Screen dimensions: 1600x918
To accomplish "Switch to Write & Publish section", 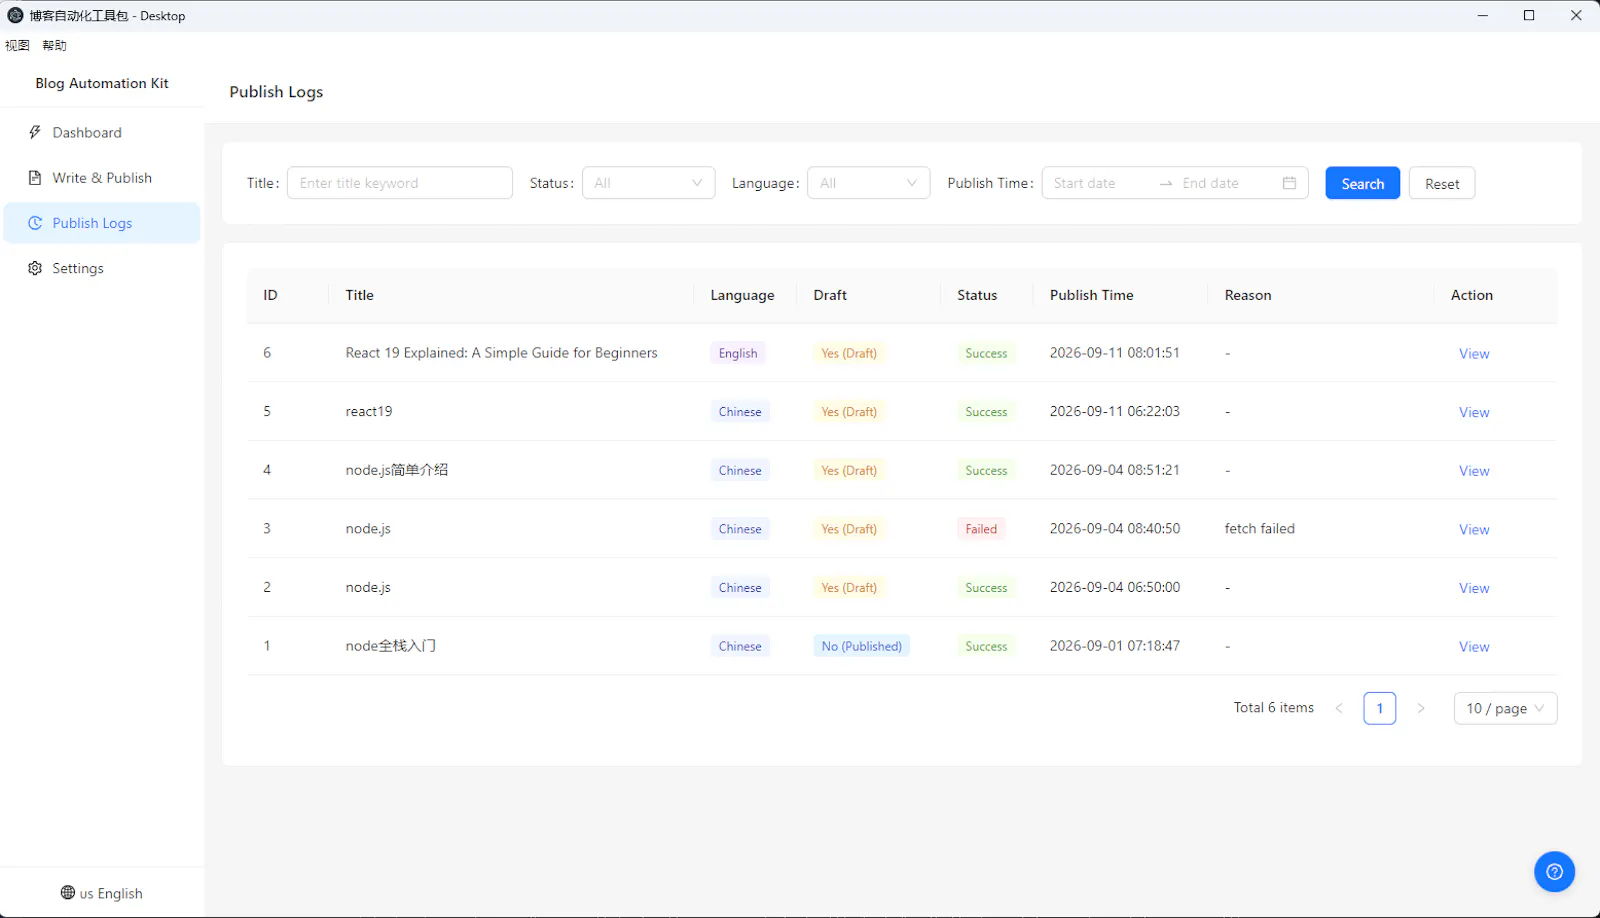I will click(x=102, y=178).
